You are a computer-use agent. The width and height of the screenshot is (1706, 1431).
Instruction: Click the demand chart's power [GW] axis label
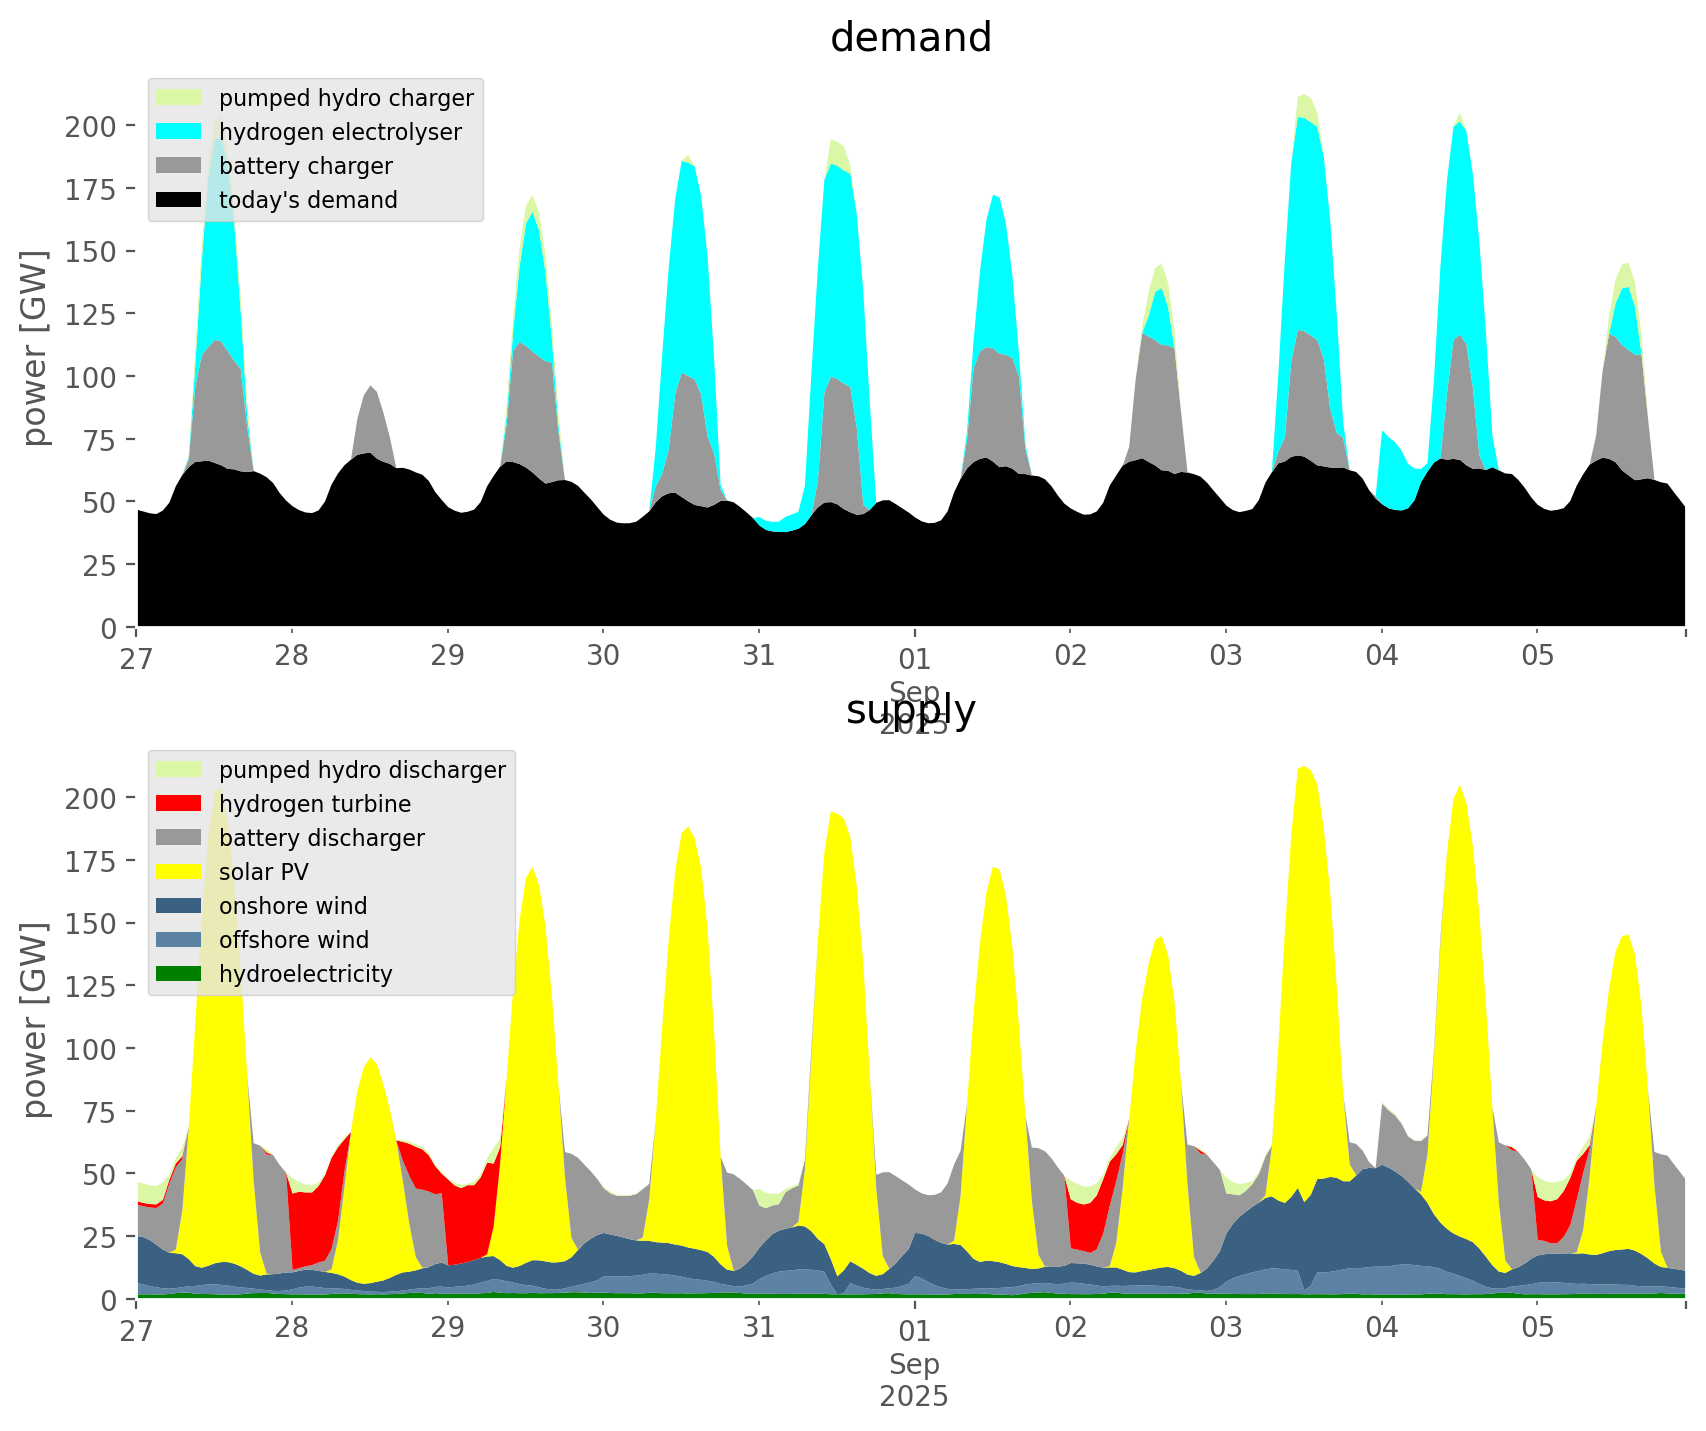pos(35,348)
